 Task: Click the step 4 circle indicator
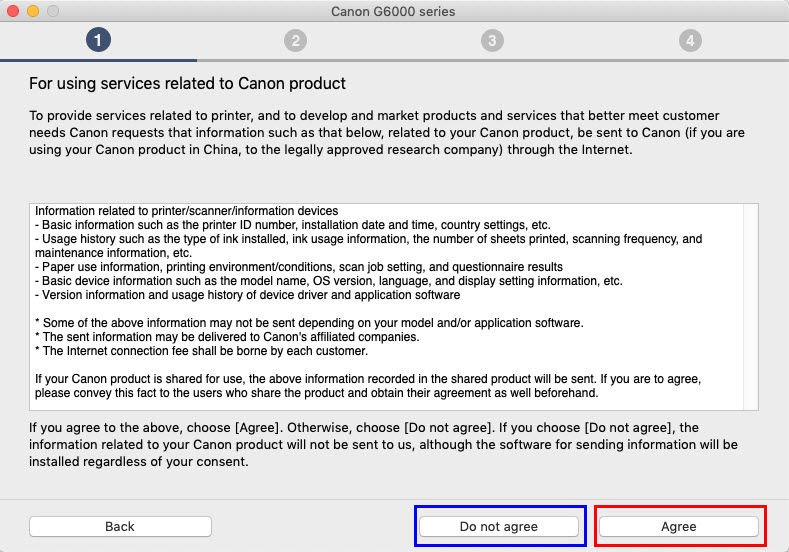coord(690,40)
